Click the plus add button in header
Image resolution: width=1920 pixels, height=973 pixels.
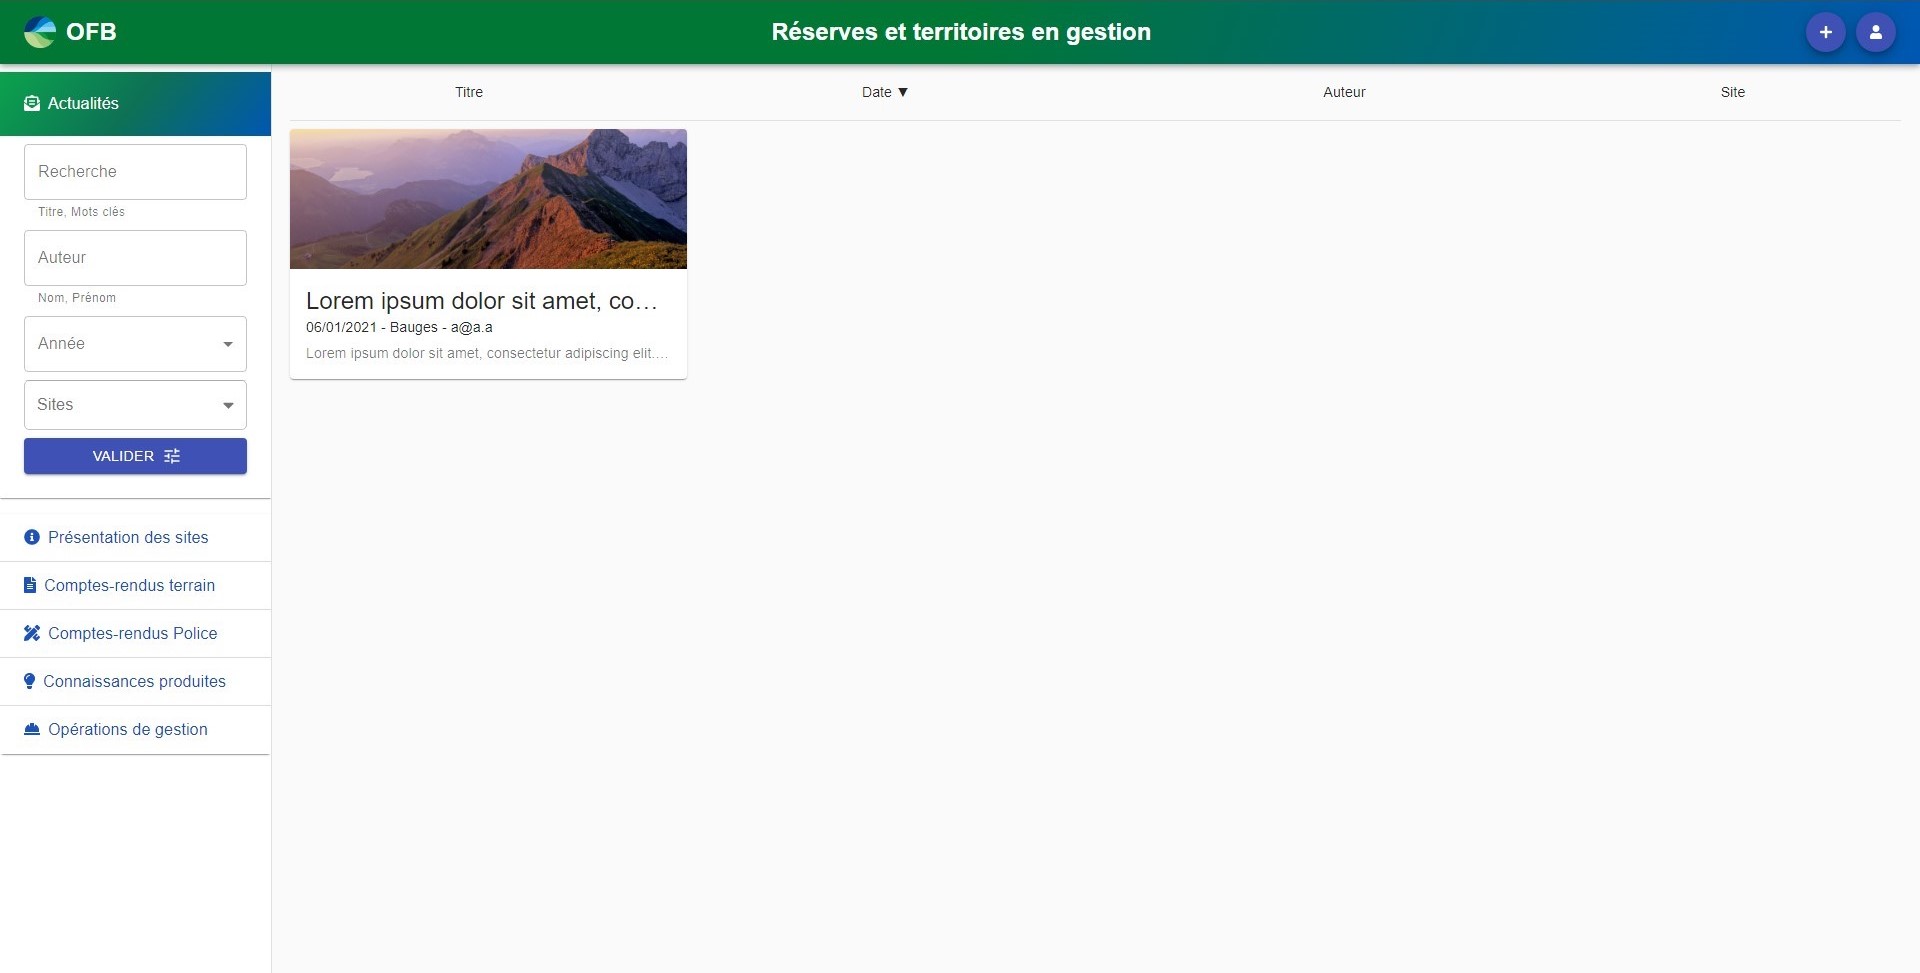(1825, 32)
